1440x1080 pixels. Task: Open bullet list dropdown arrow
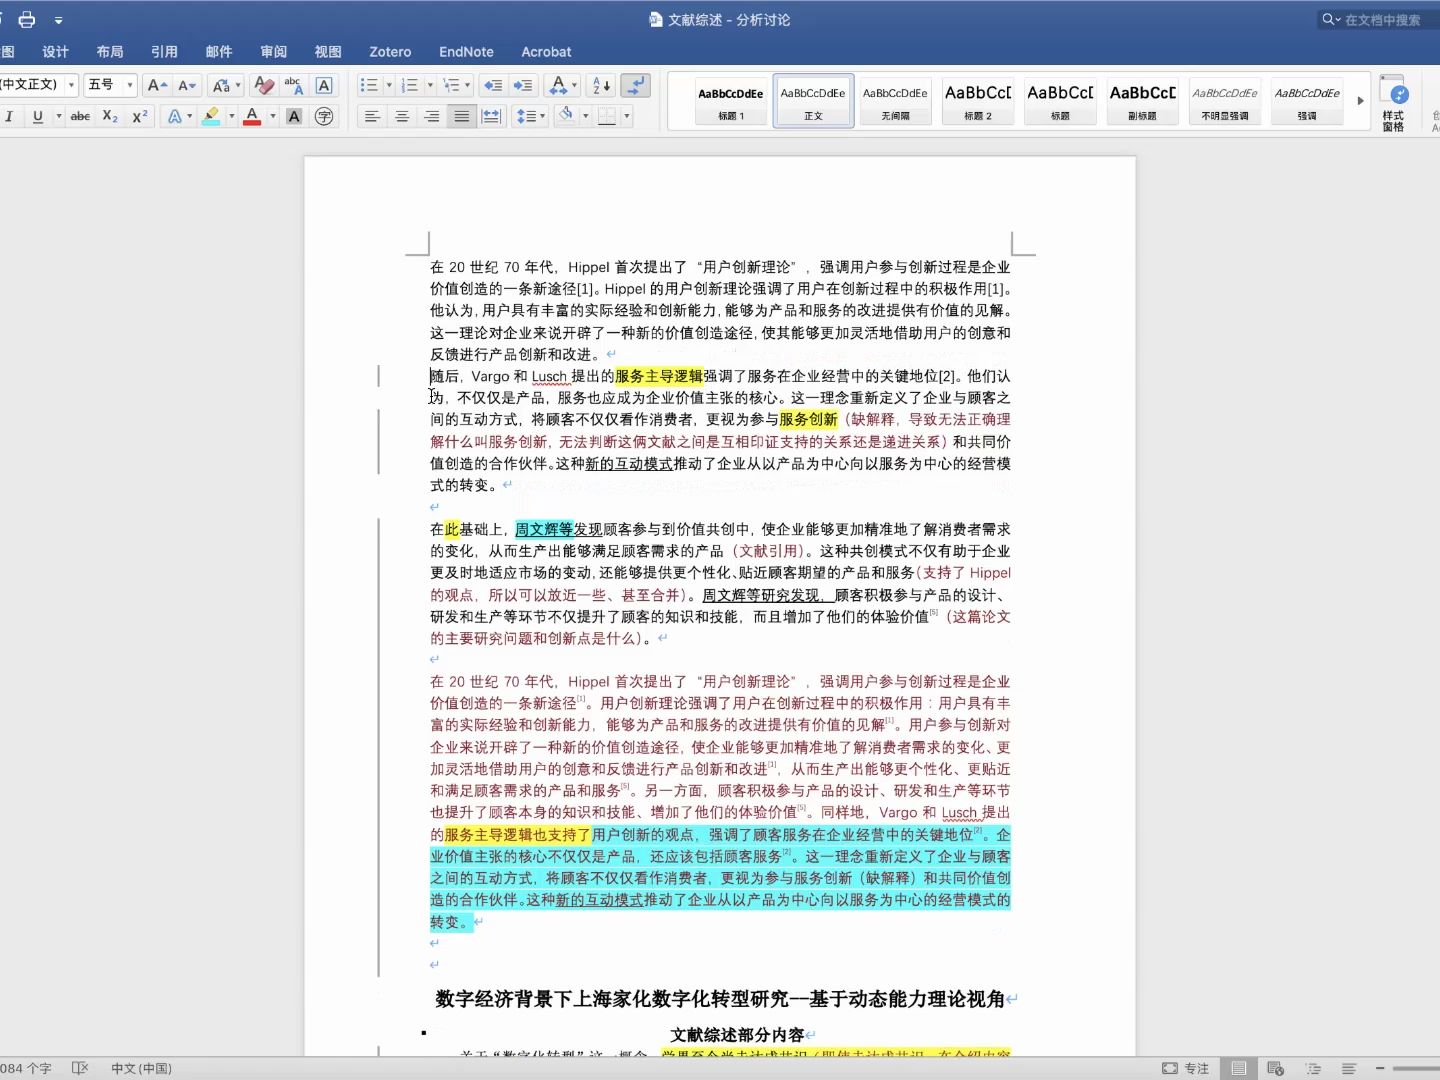(389, 85)
